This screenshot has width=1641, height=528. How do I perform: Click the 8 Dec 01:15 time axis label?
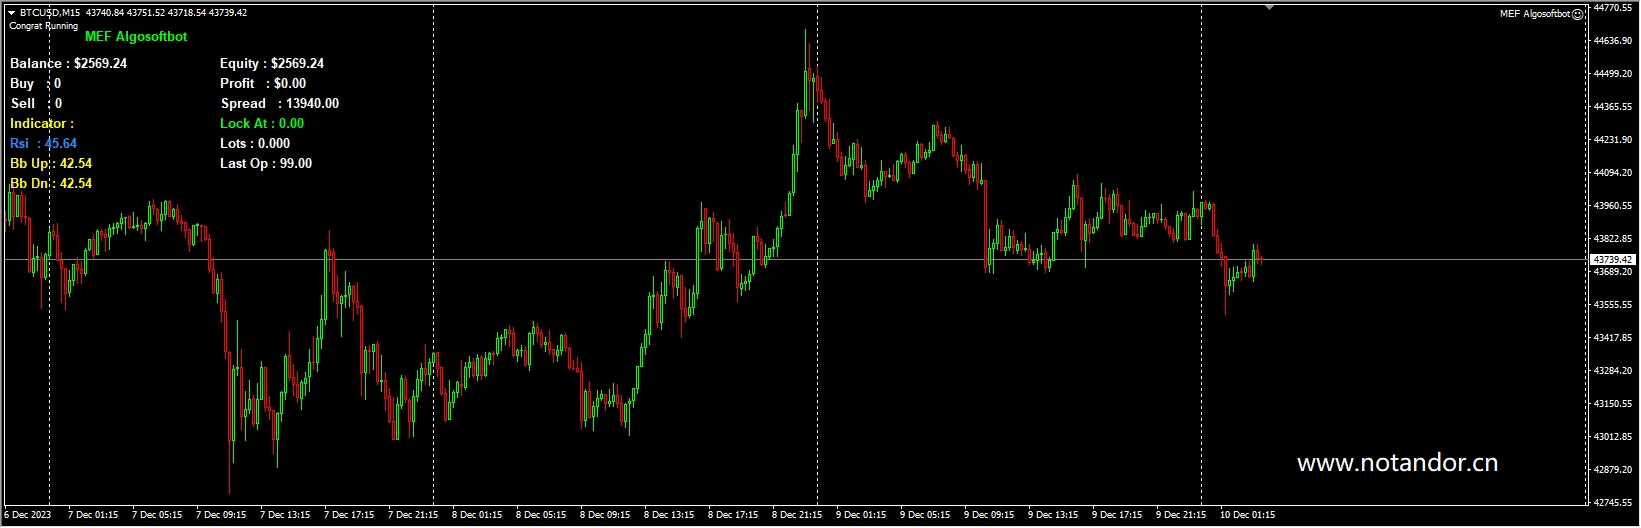(x=477, y=515)
